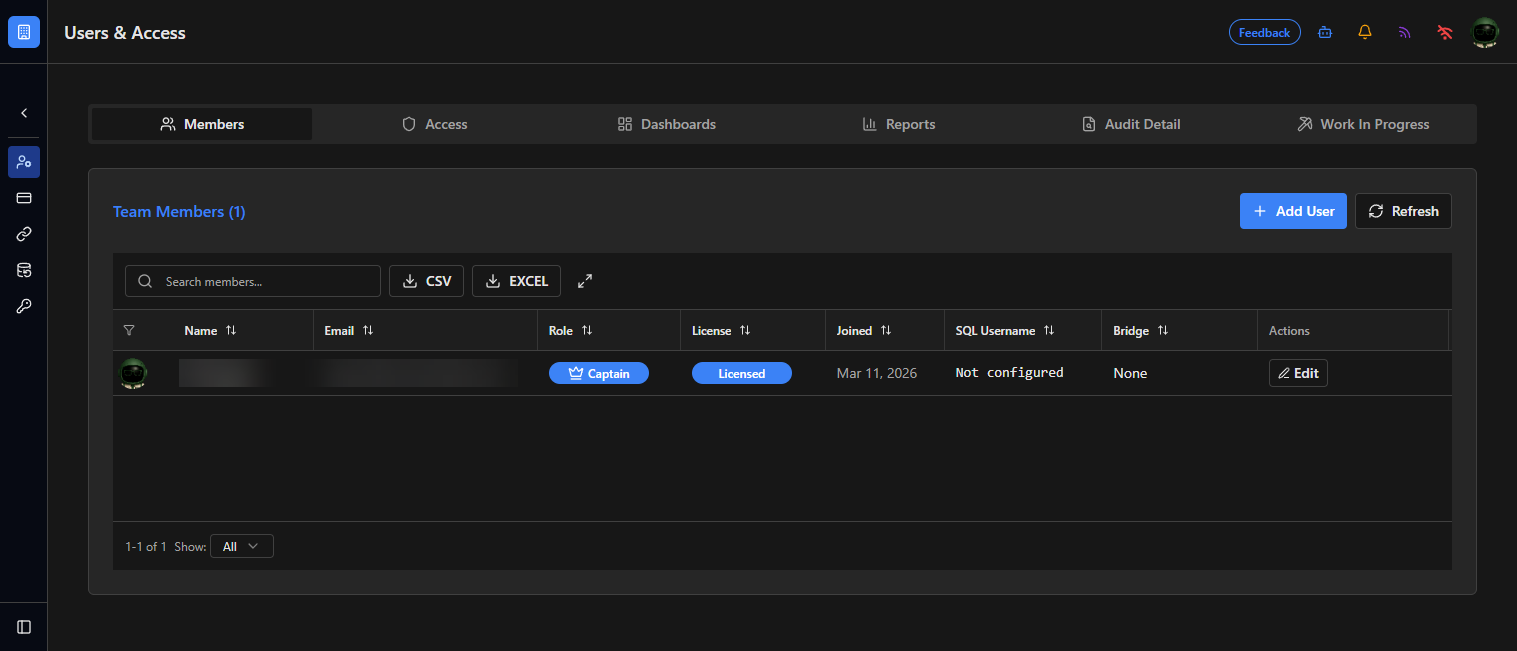Click the filter funnel icon in table header
This screenshot has width=1517, height=651.
click(x=129, y=330)
